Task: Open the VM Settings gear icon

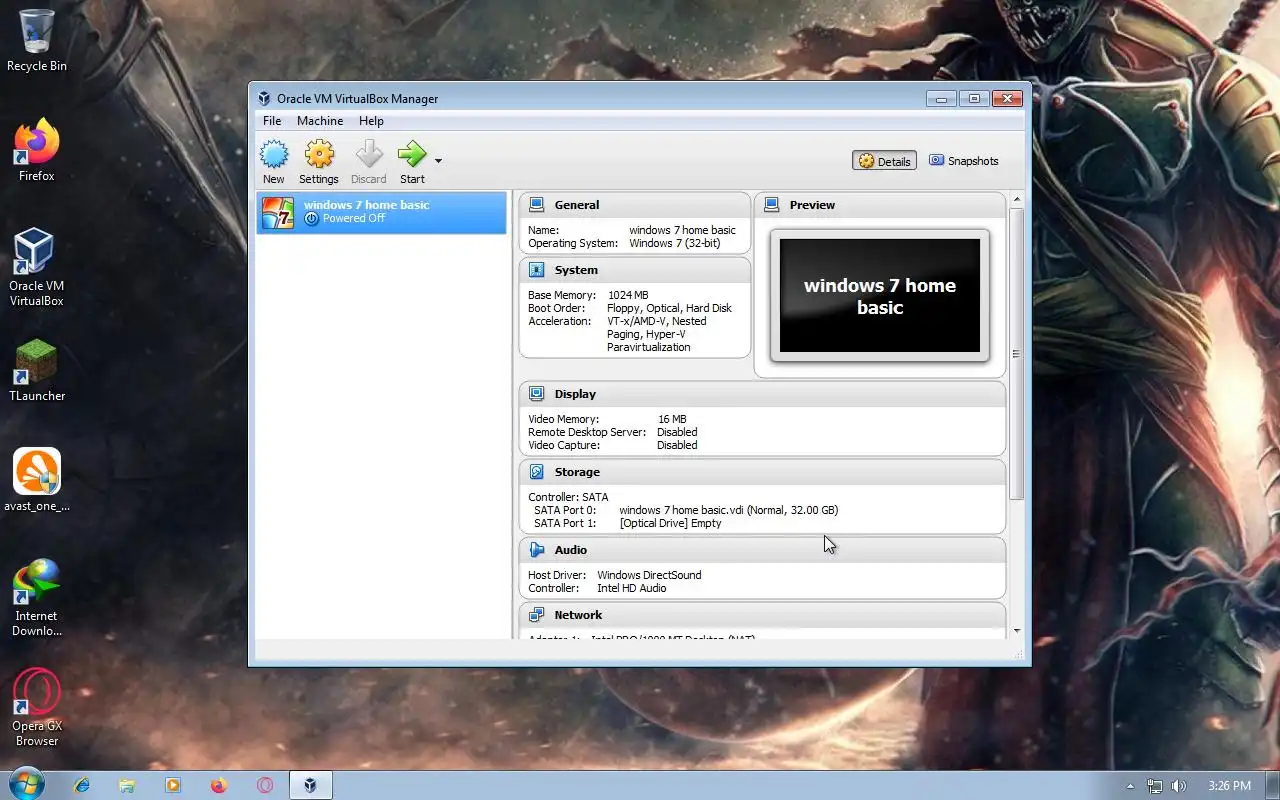Action: click(x=319, y=155)
